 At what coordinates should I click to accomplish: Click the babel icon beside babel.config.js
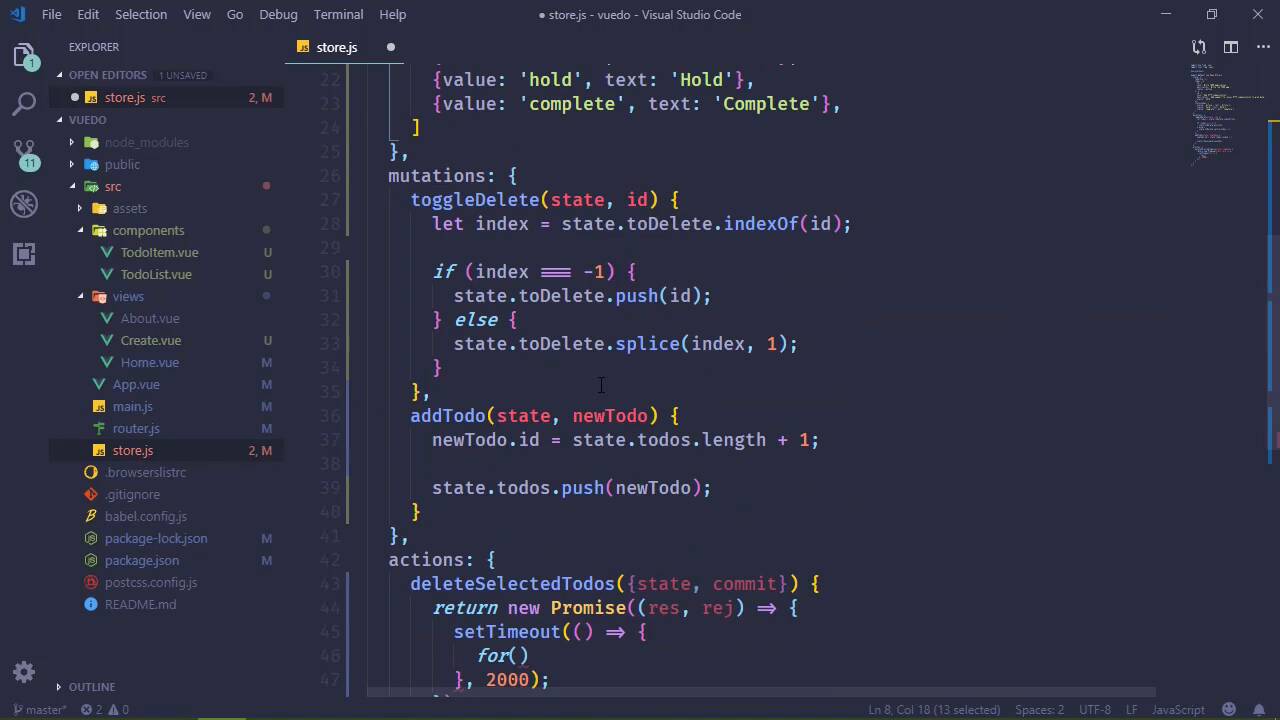pyautogui.click(x=91, y=516)
